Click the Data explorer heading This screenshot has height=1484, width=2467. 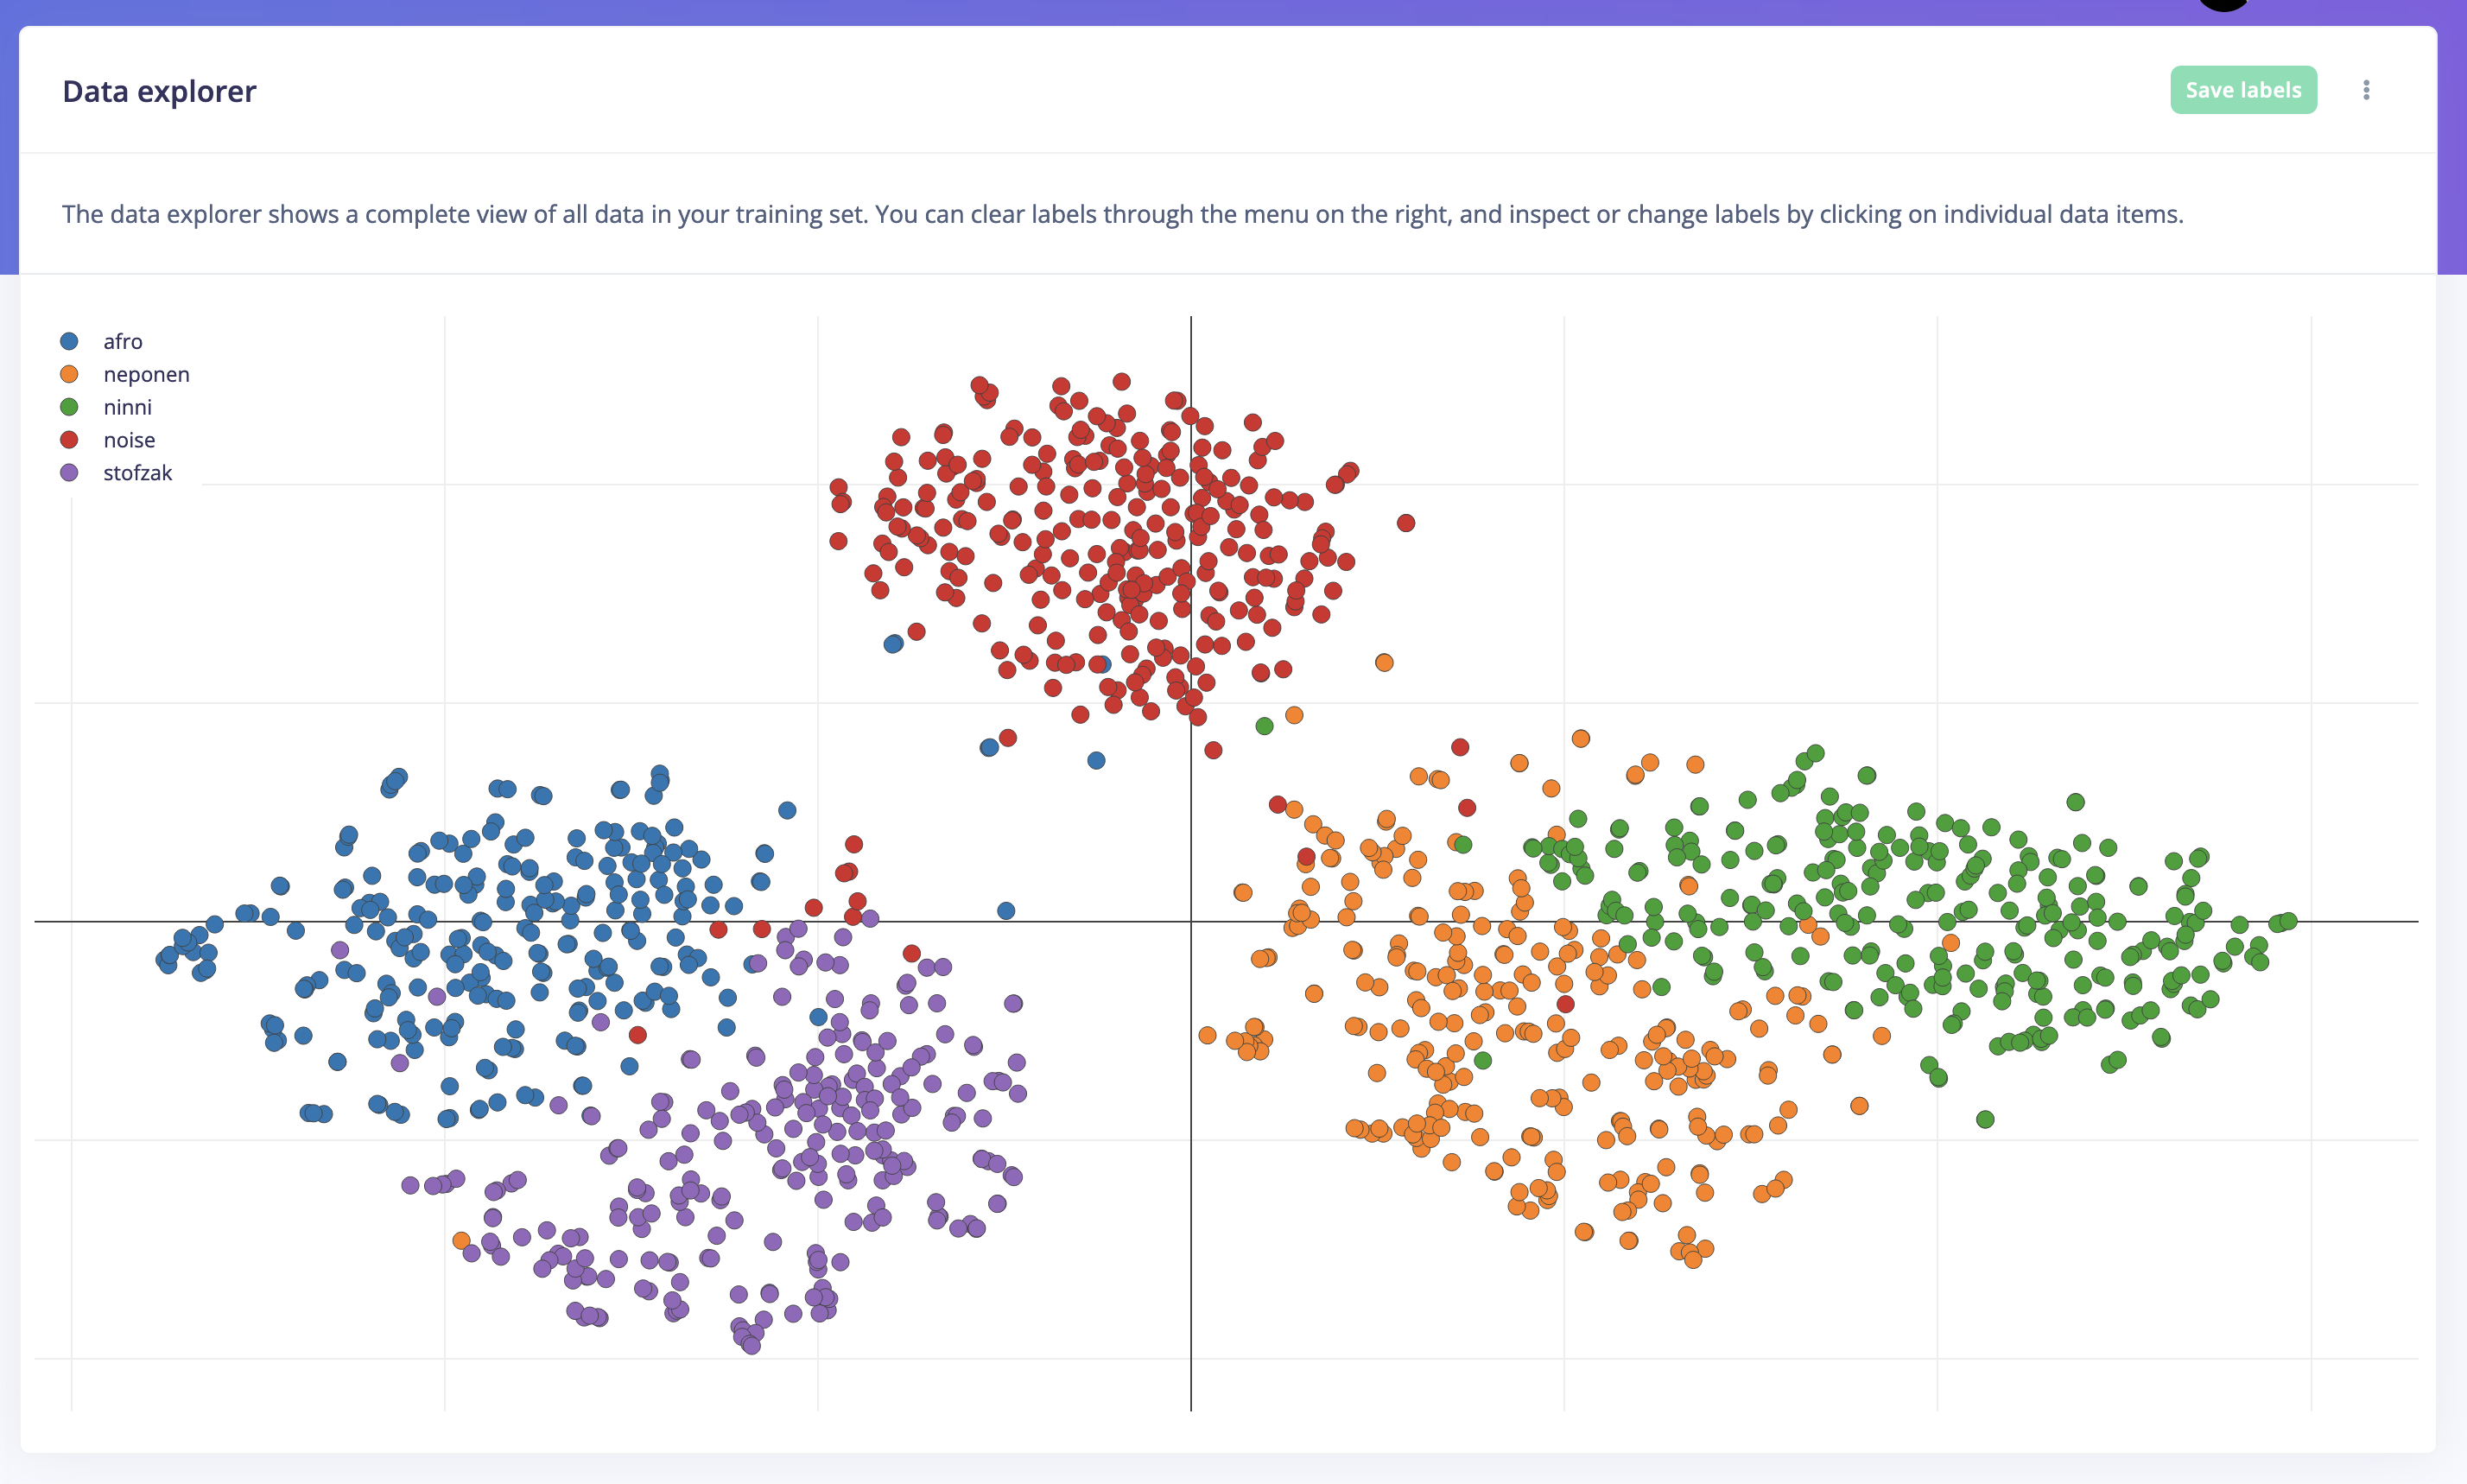(x=159, y=91)
